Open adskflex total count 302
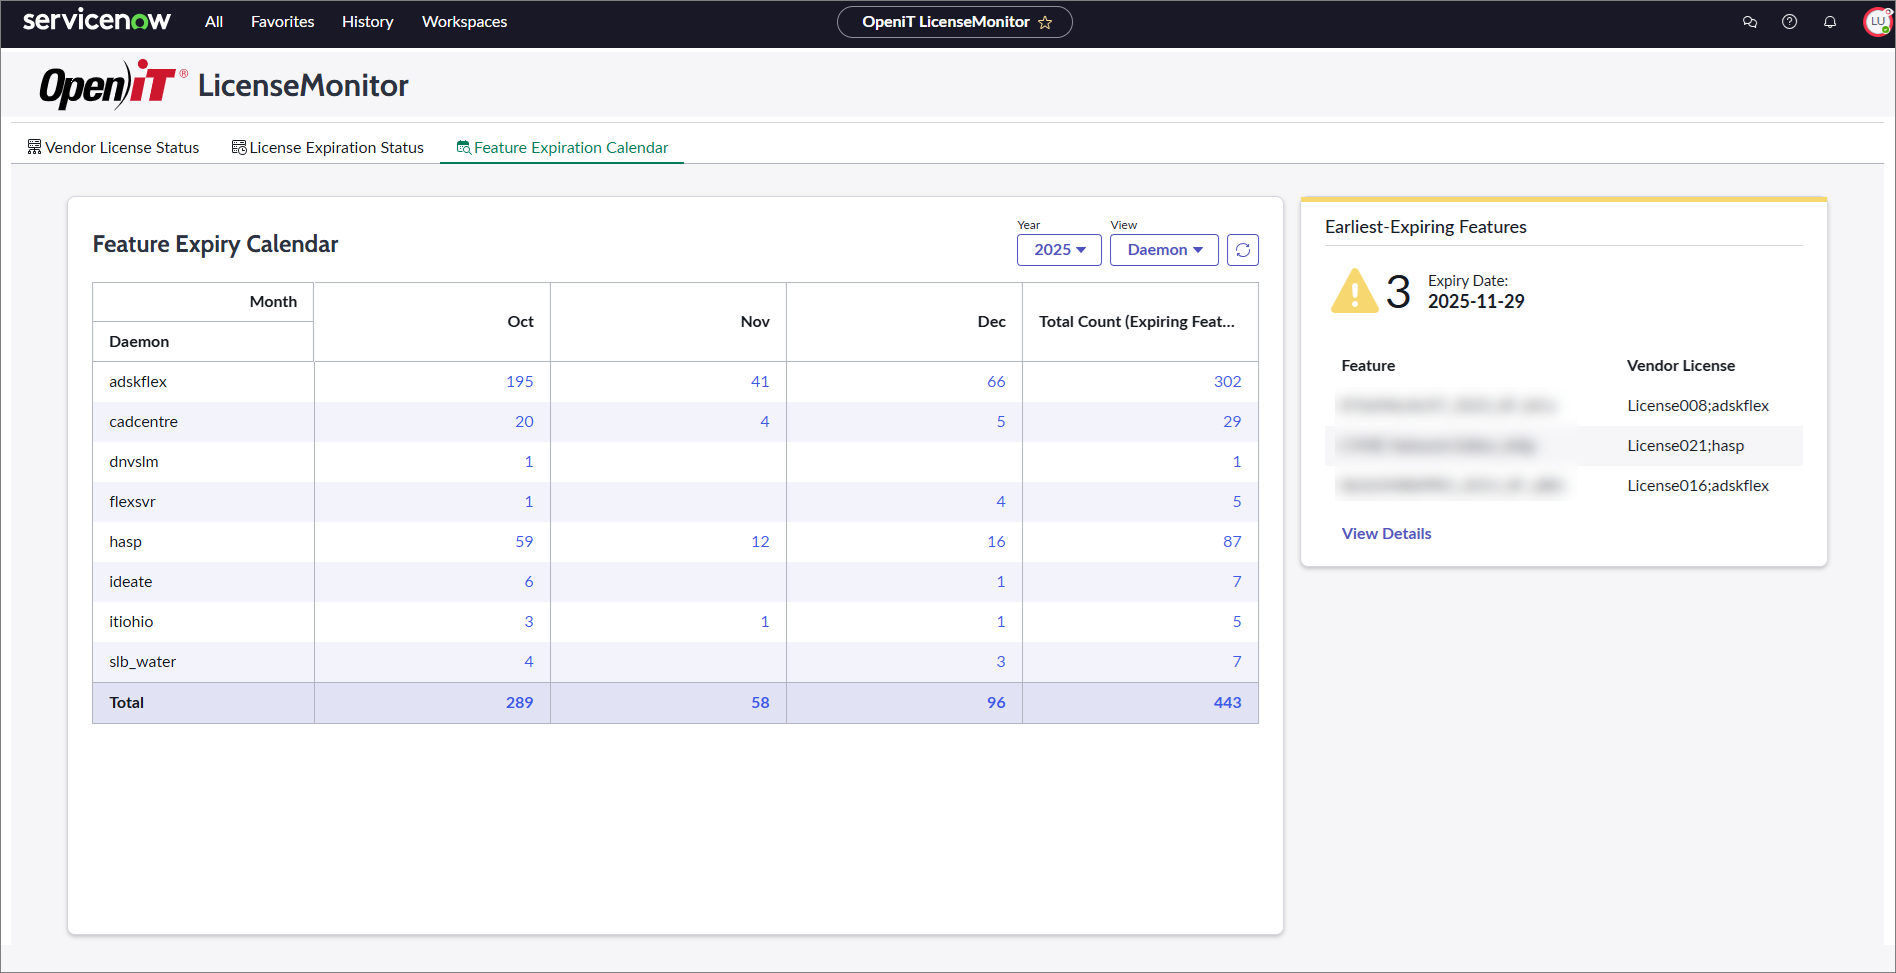The width and height of the screenshot is (1896, 973). point(1228,382)
